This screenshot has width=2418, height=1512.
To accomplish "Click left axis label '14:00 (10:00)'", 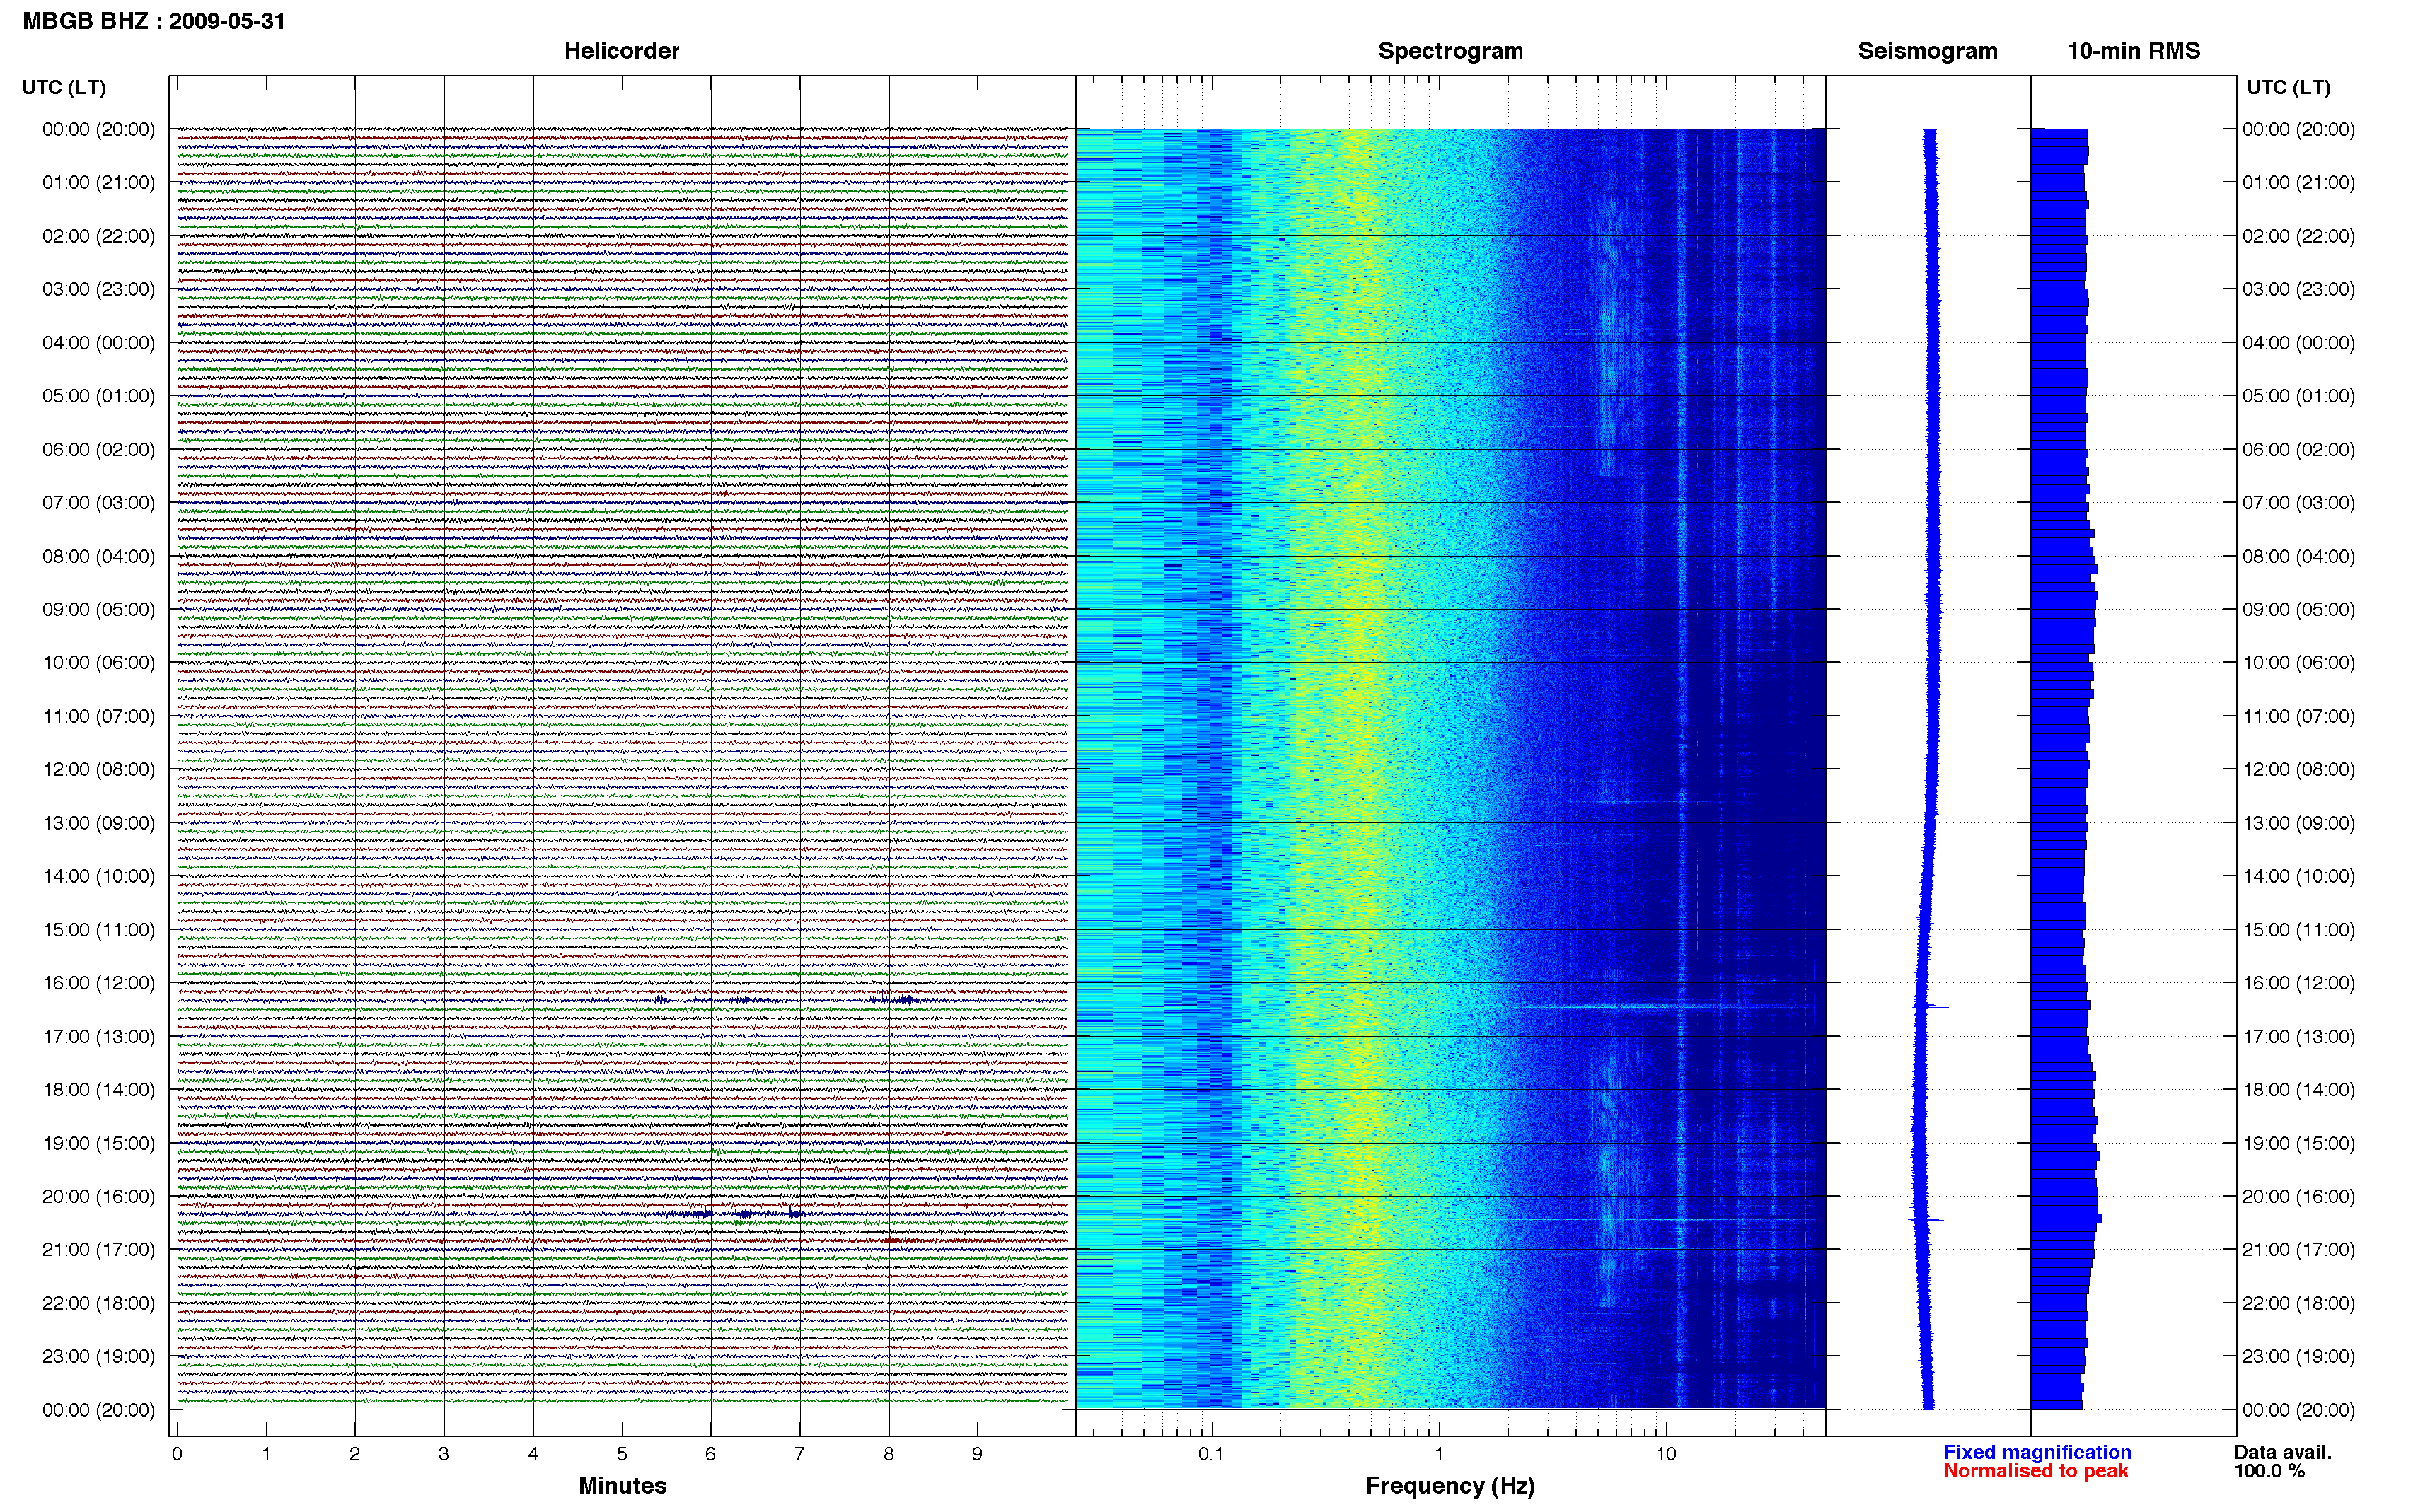I will (x=98, y=876).
